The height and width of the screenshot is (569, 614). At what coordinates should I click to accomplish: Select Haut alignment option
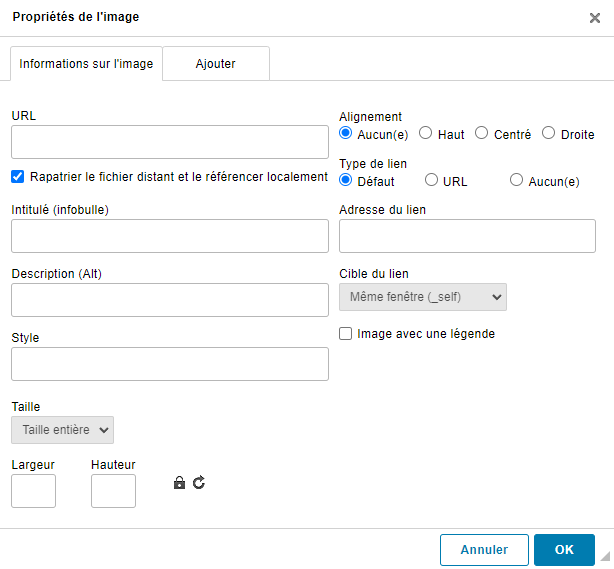425,133
